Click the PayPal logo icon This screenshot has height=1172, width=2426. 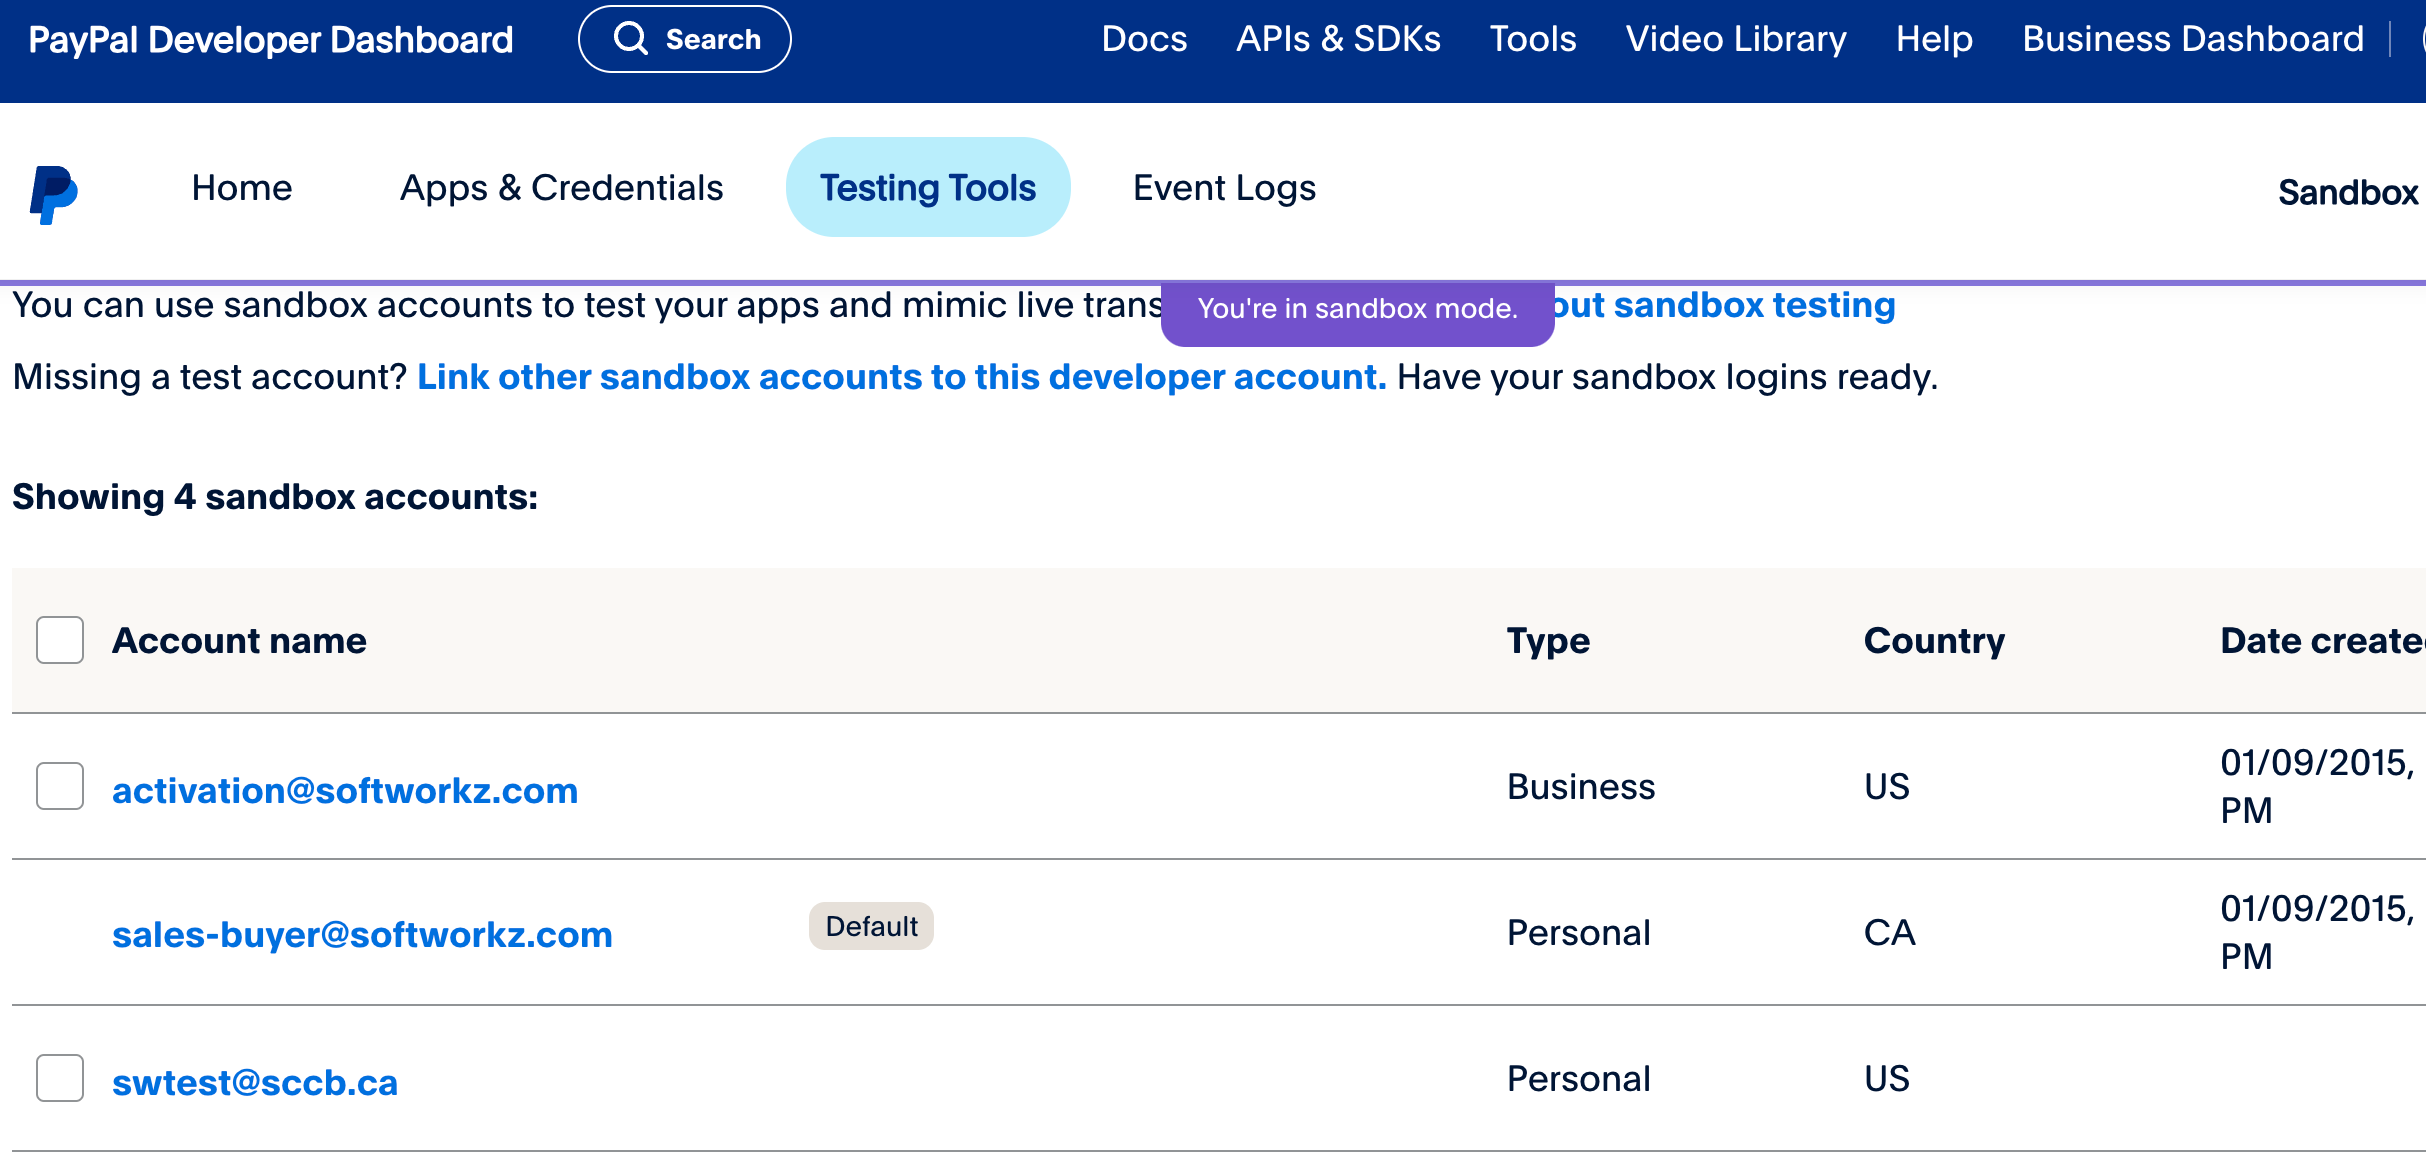coord(54,194)
